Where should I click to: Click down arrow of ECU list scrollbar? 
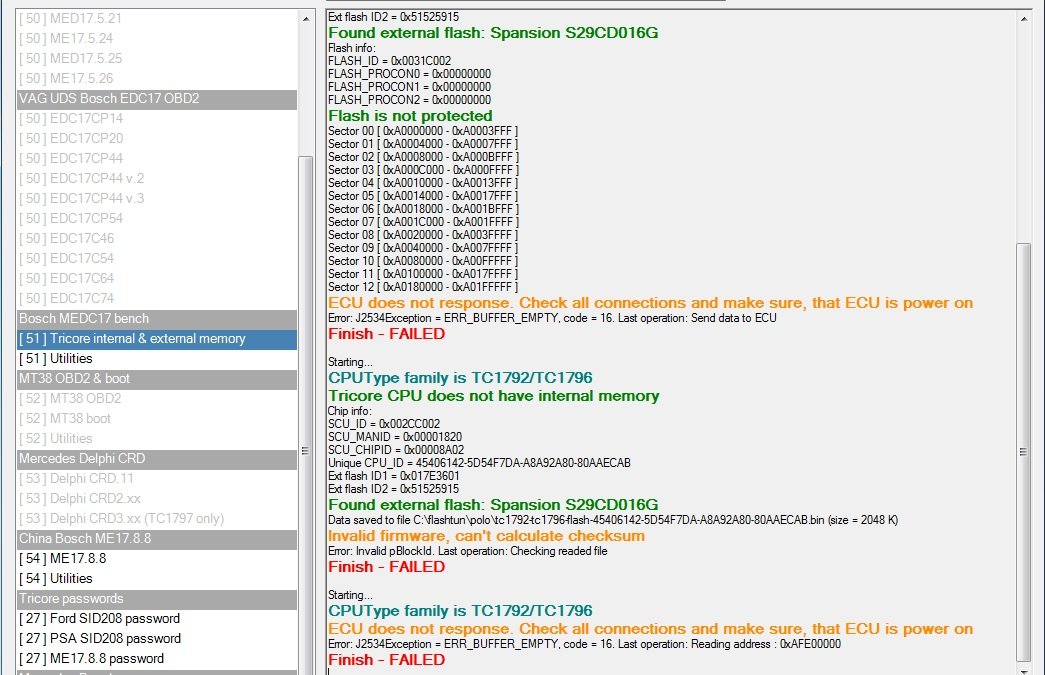(306, 666)
